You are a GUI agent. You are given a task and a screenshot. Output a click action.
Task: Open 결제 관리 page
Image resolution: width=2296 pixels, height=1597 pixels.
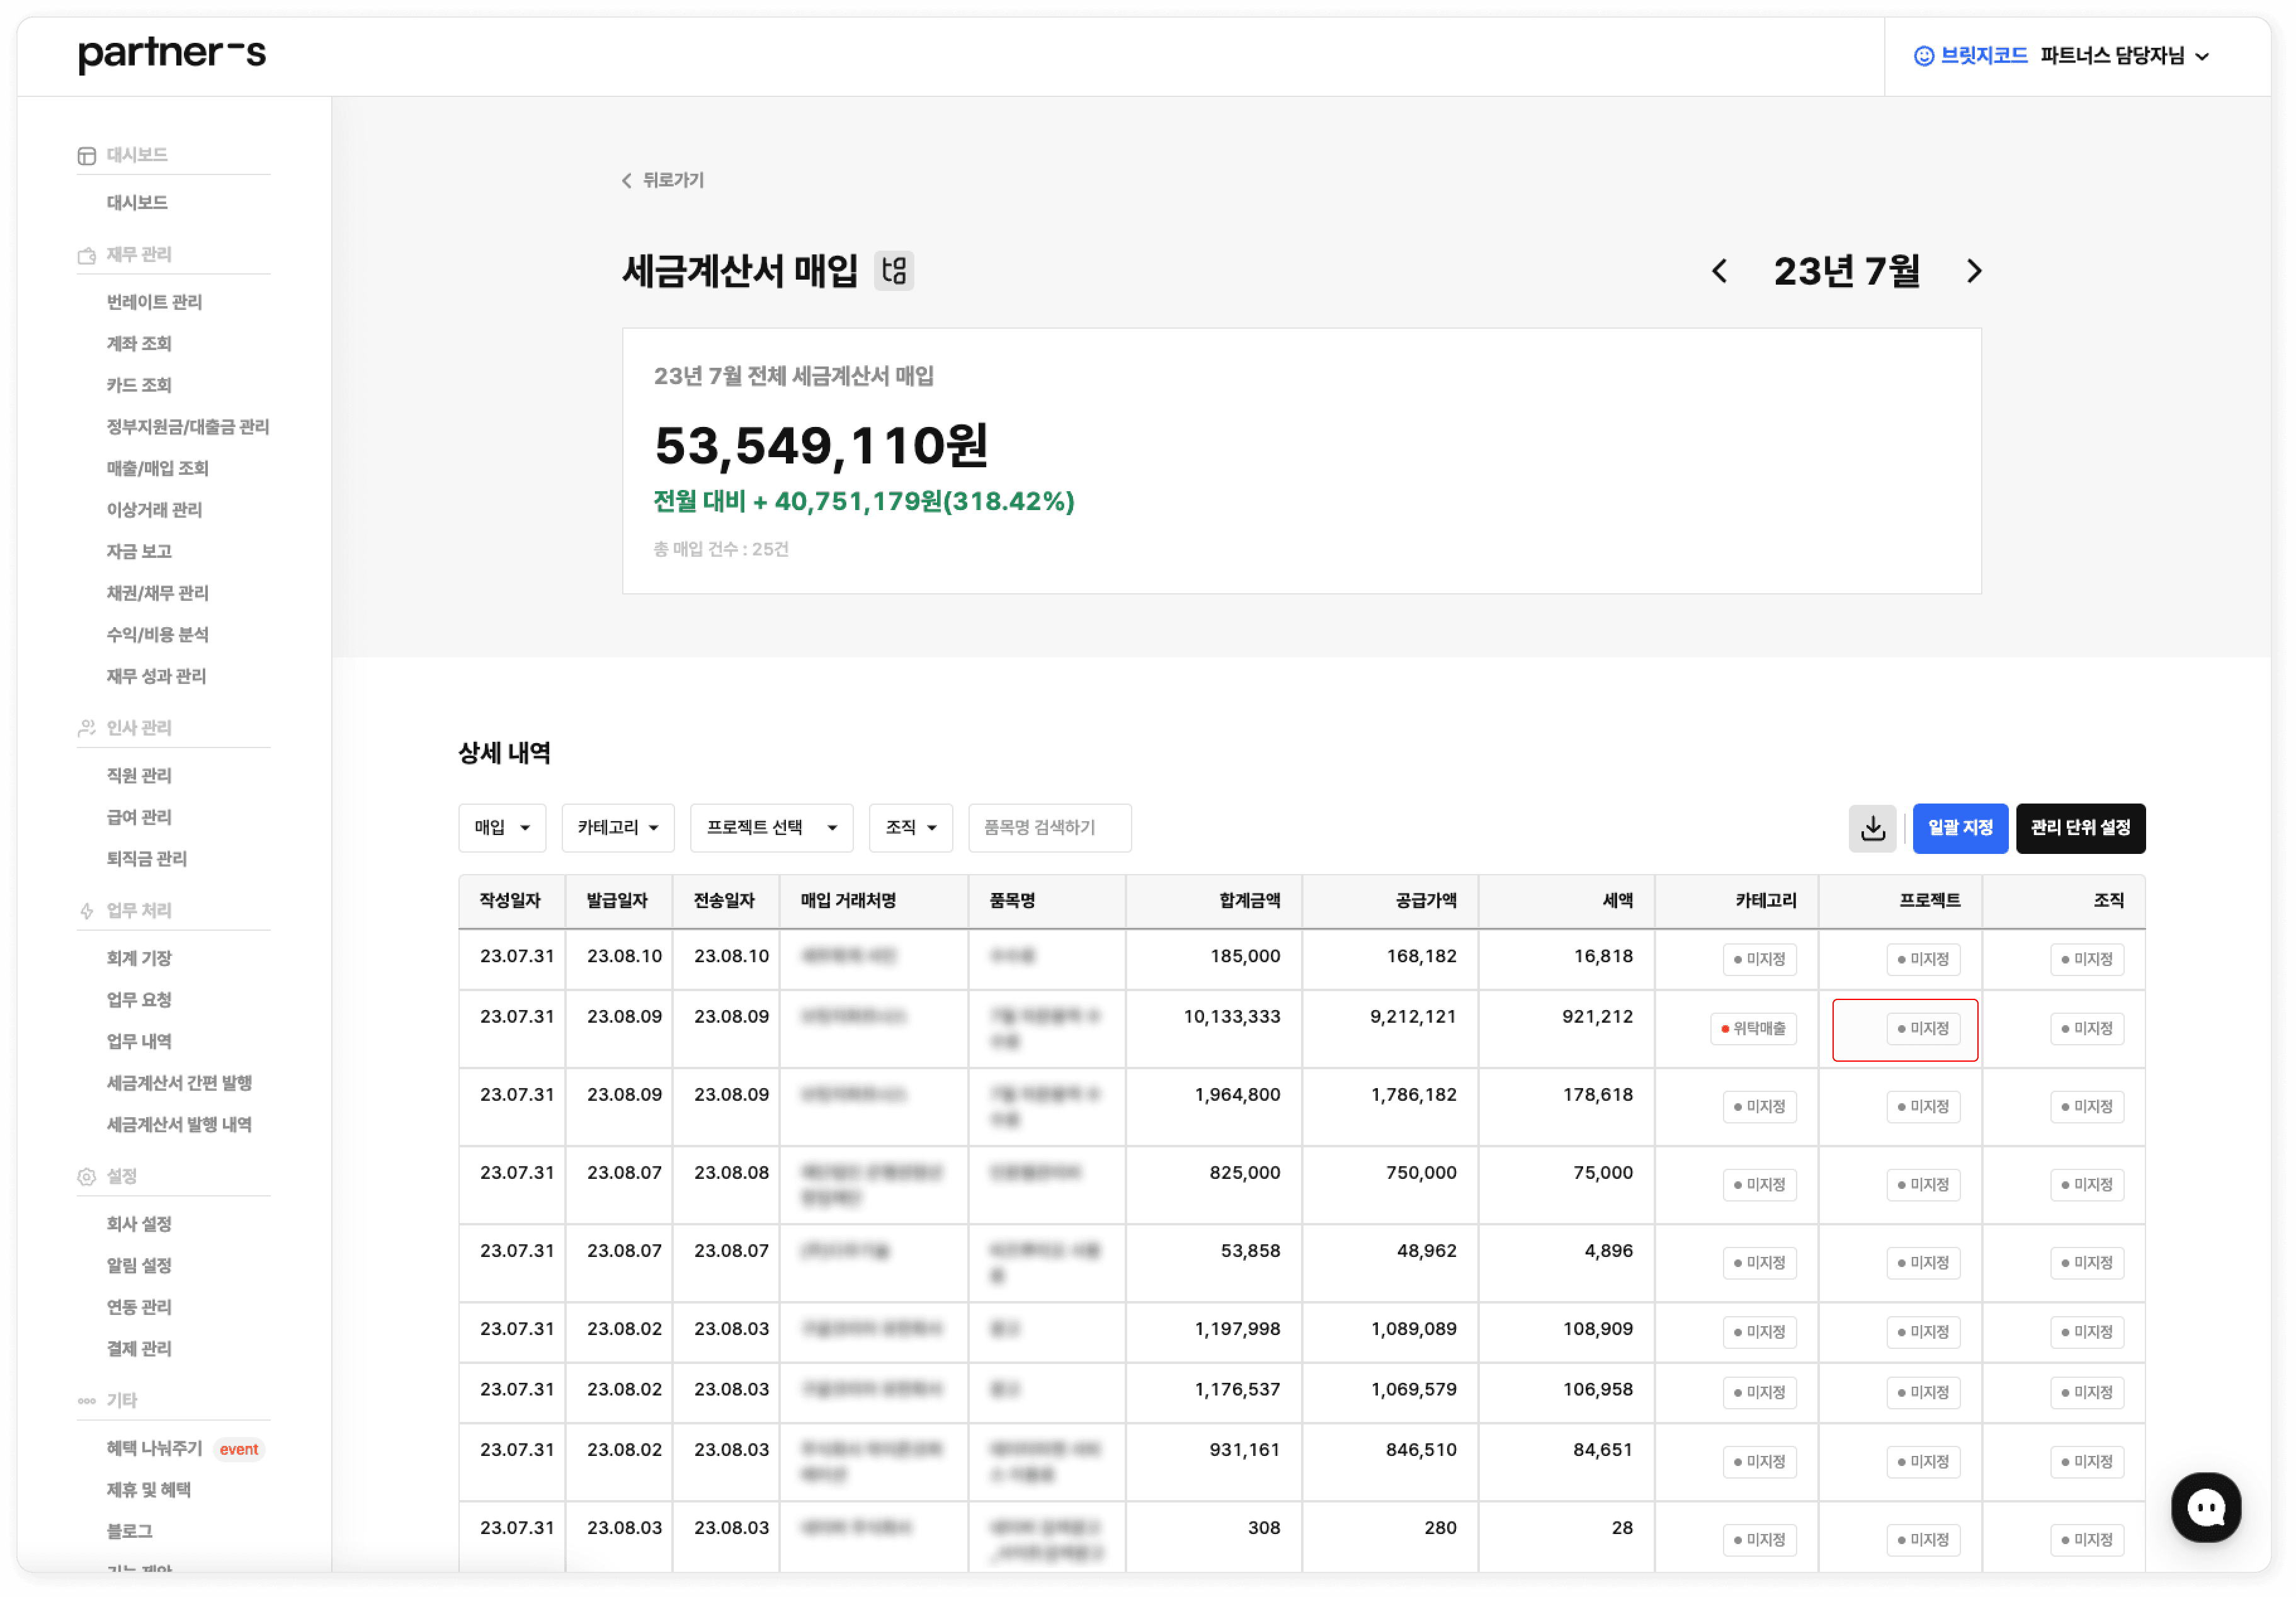(139, 1350)
